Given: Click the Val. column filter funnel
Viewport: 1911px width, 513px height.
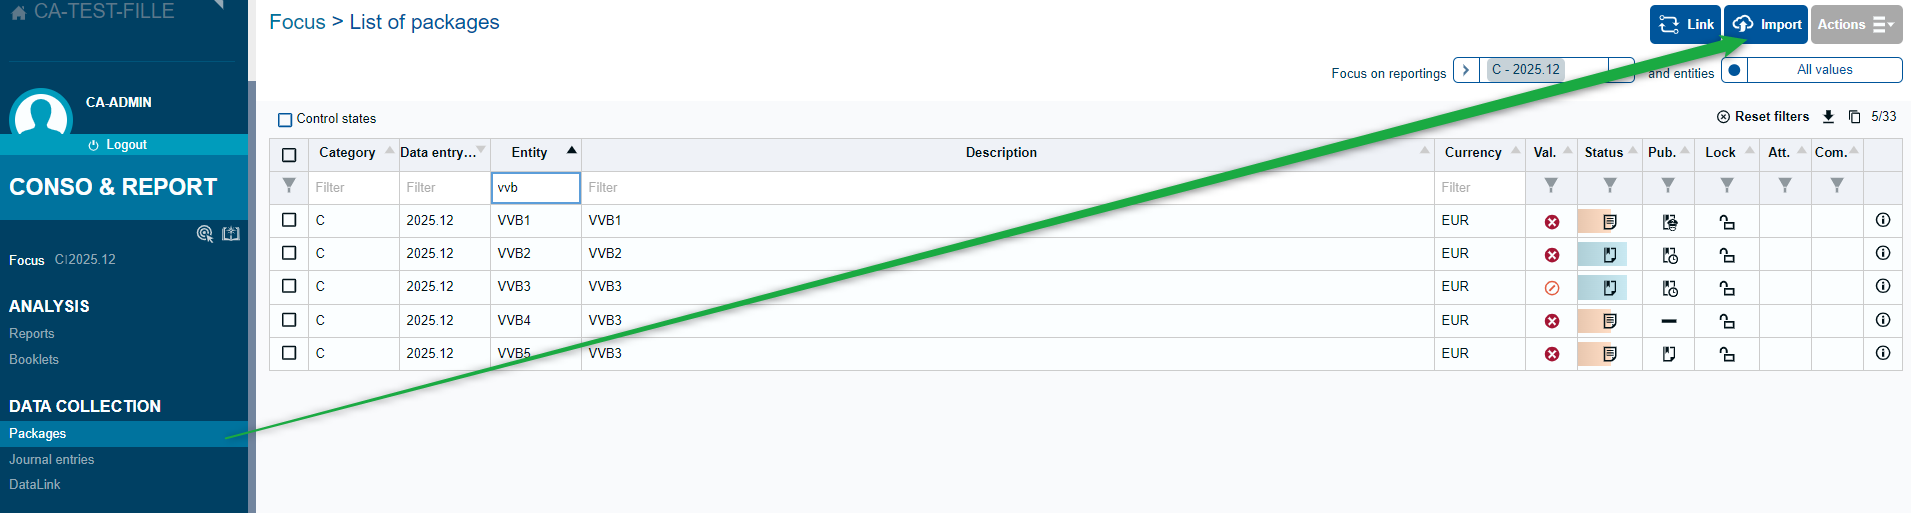Looking at the screenshot, I should pos(1551,185).
